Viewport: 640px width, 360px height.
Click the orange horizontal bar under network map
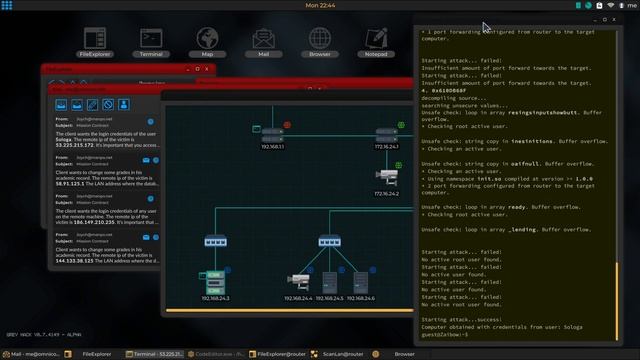pos(289,311)
